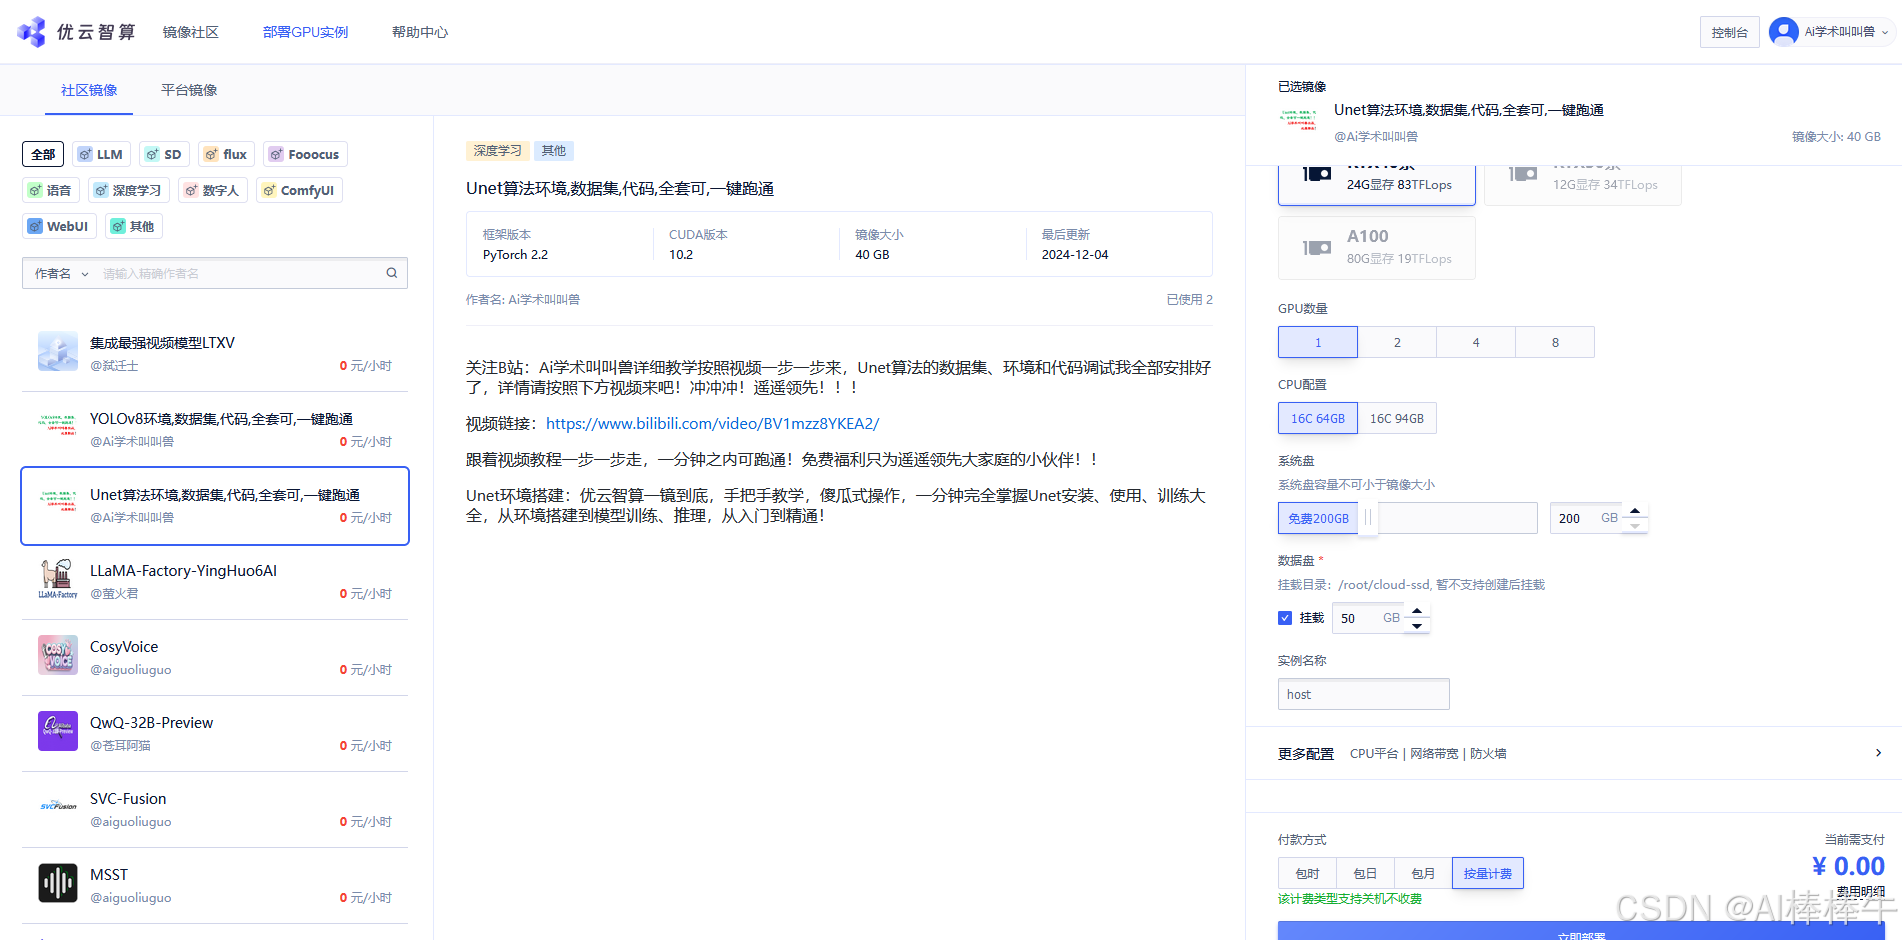1902x940 pixels.
Task: Open the LTXV video model thumbnail
Action: (58, 352)
